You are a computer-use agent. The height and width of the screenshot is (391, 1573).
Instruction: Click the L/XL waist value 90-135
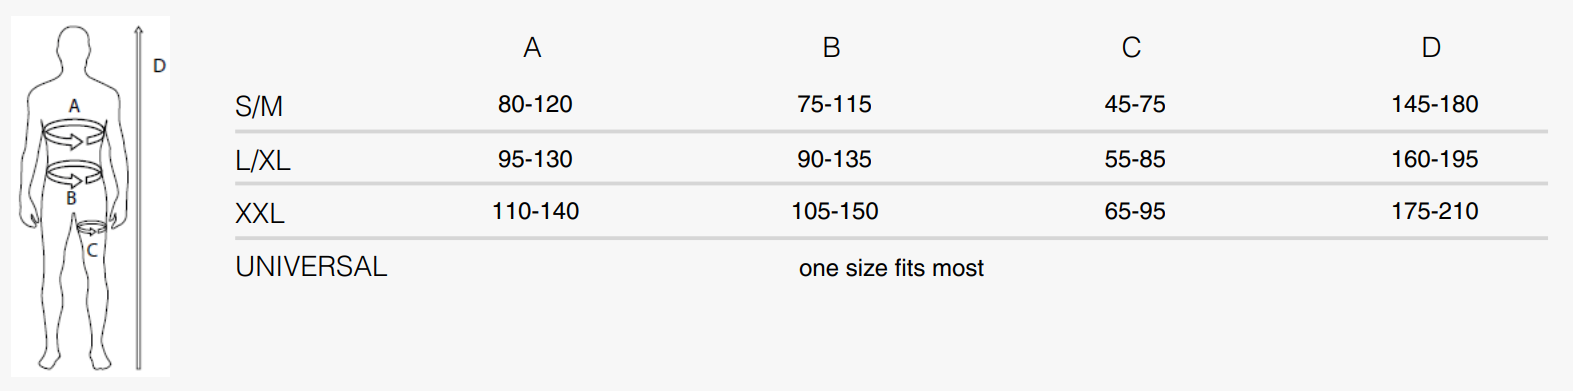click(834, 159)
